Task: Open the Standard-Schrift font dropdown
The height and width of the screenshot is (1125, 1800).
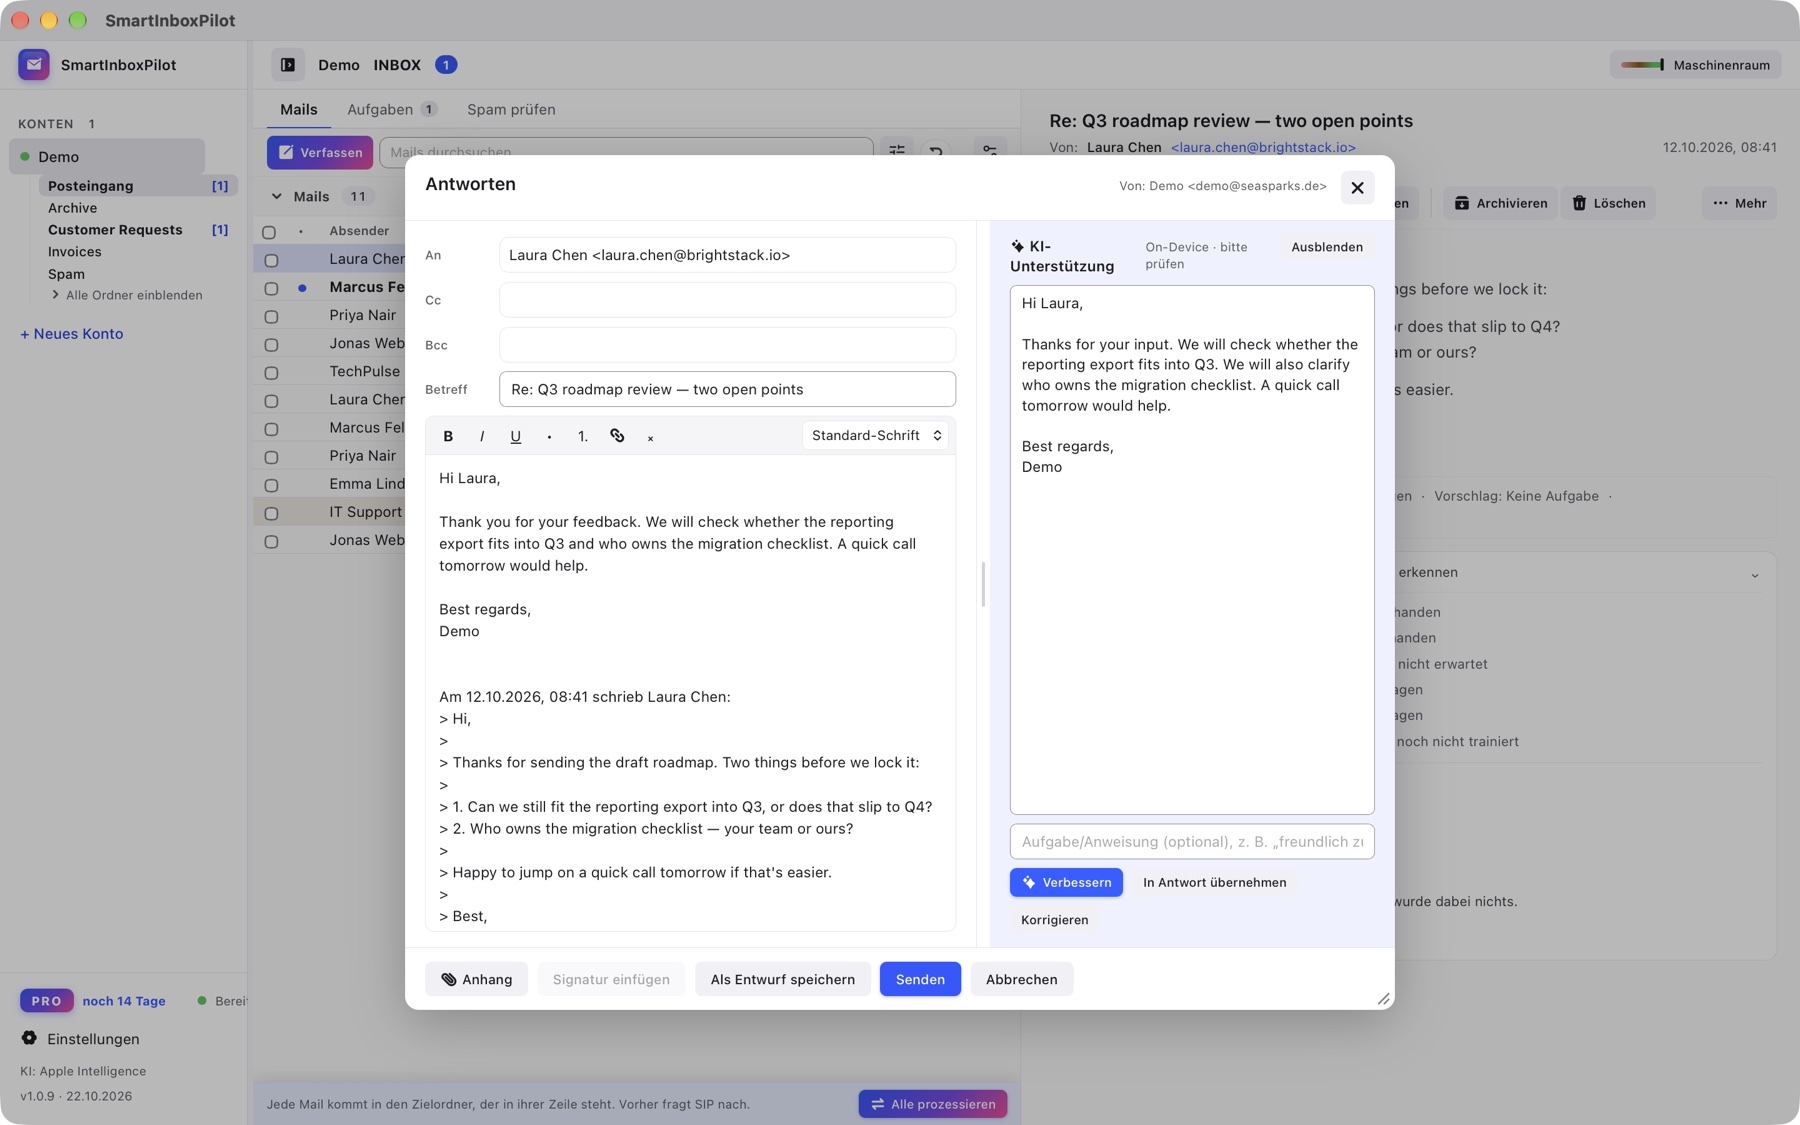Action: pyautogui.click(x=876, y=435)
